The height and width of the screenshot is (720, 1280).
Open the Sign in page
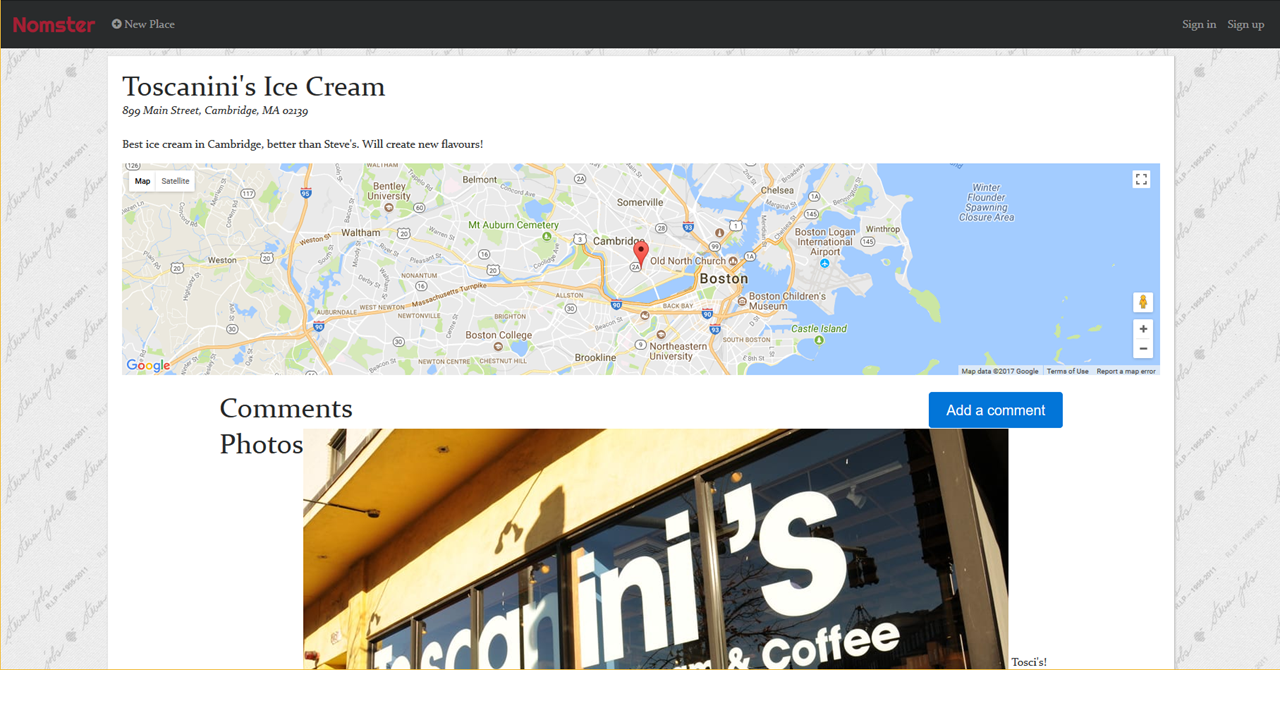(x=1199, y=24)
